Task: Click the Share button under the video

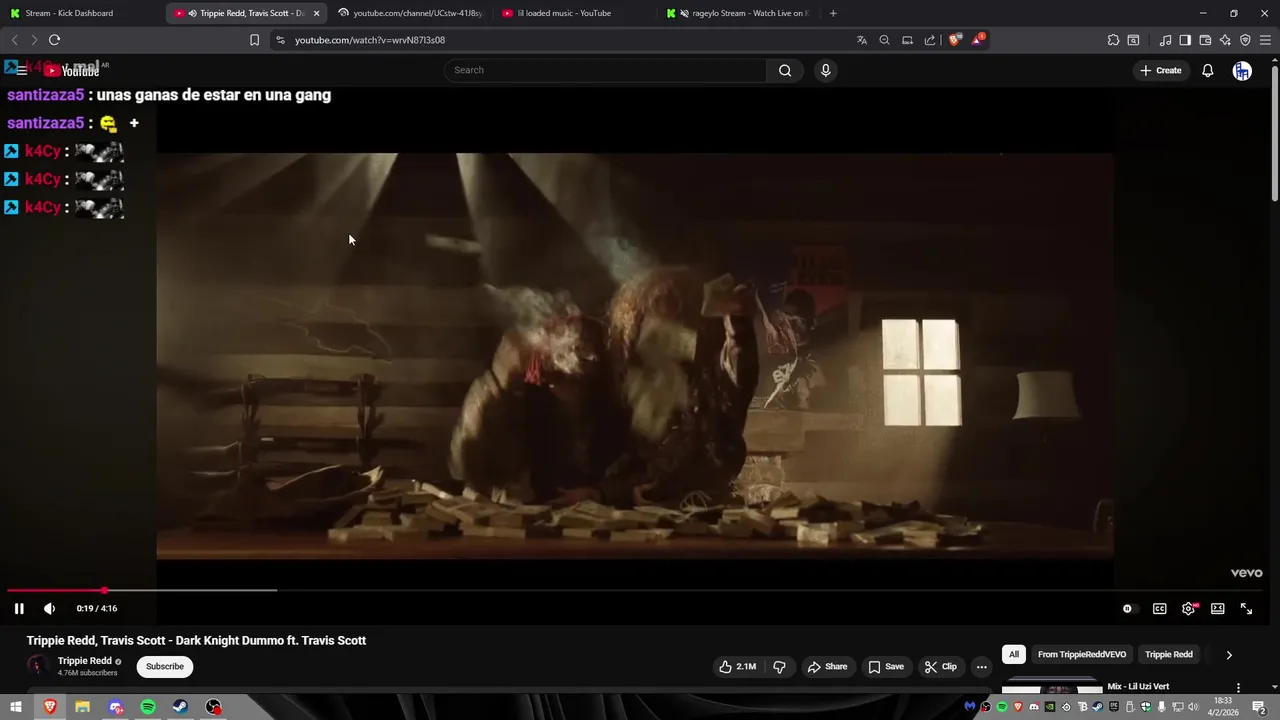Action: pos(827,667)
